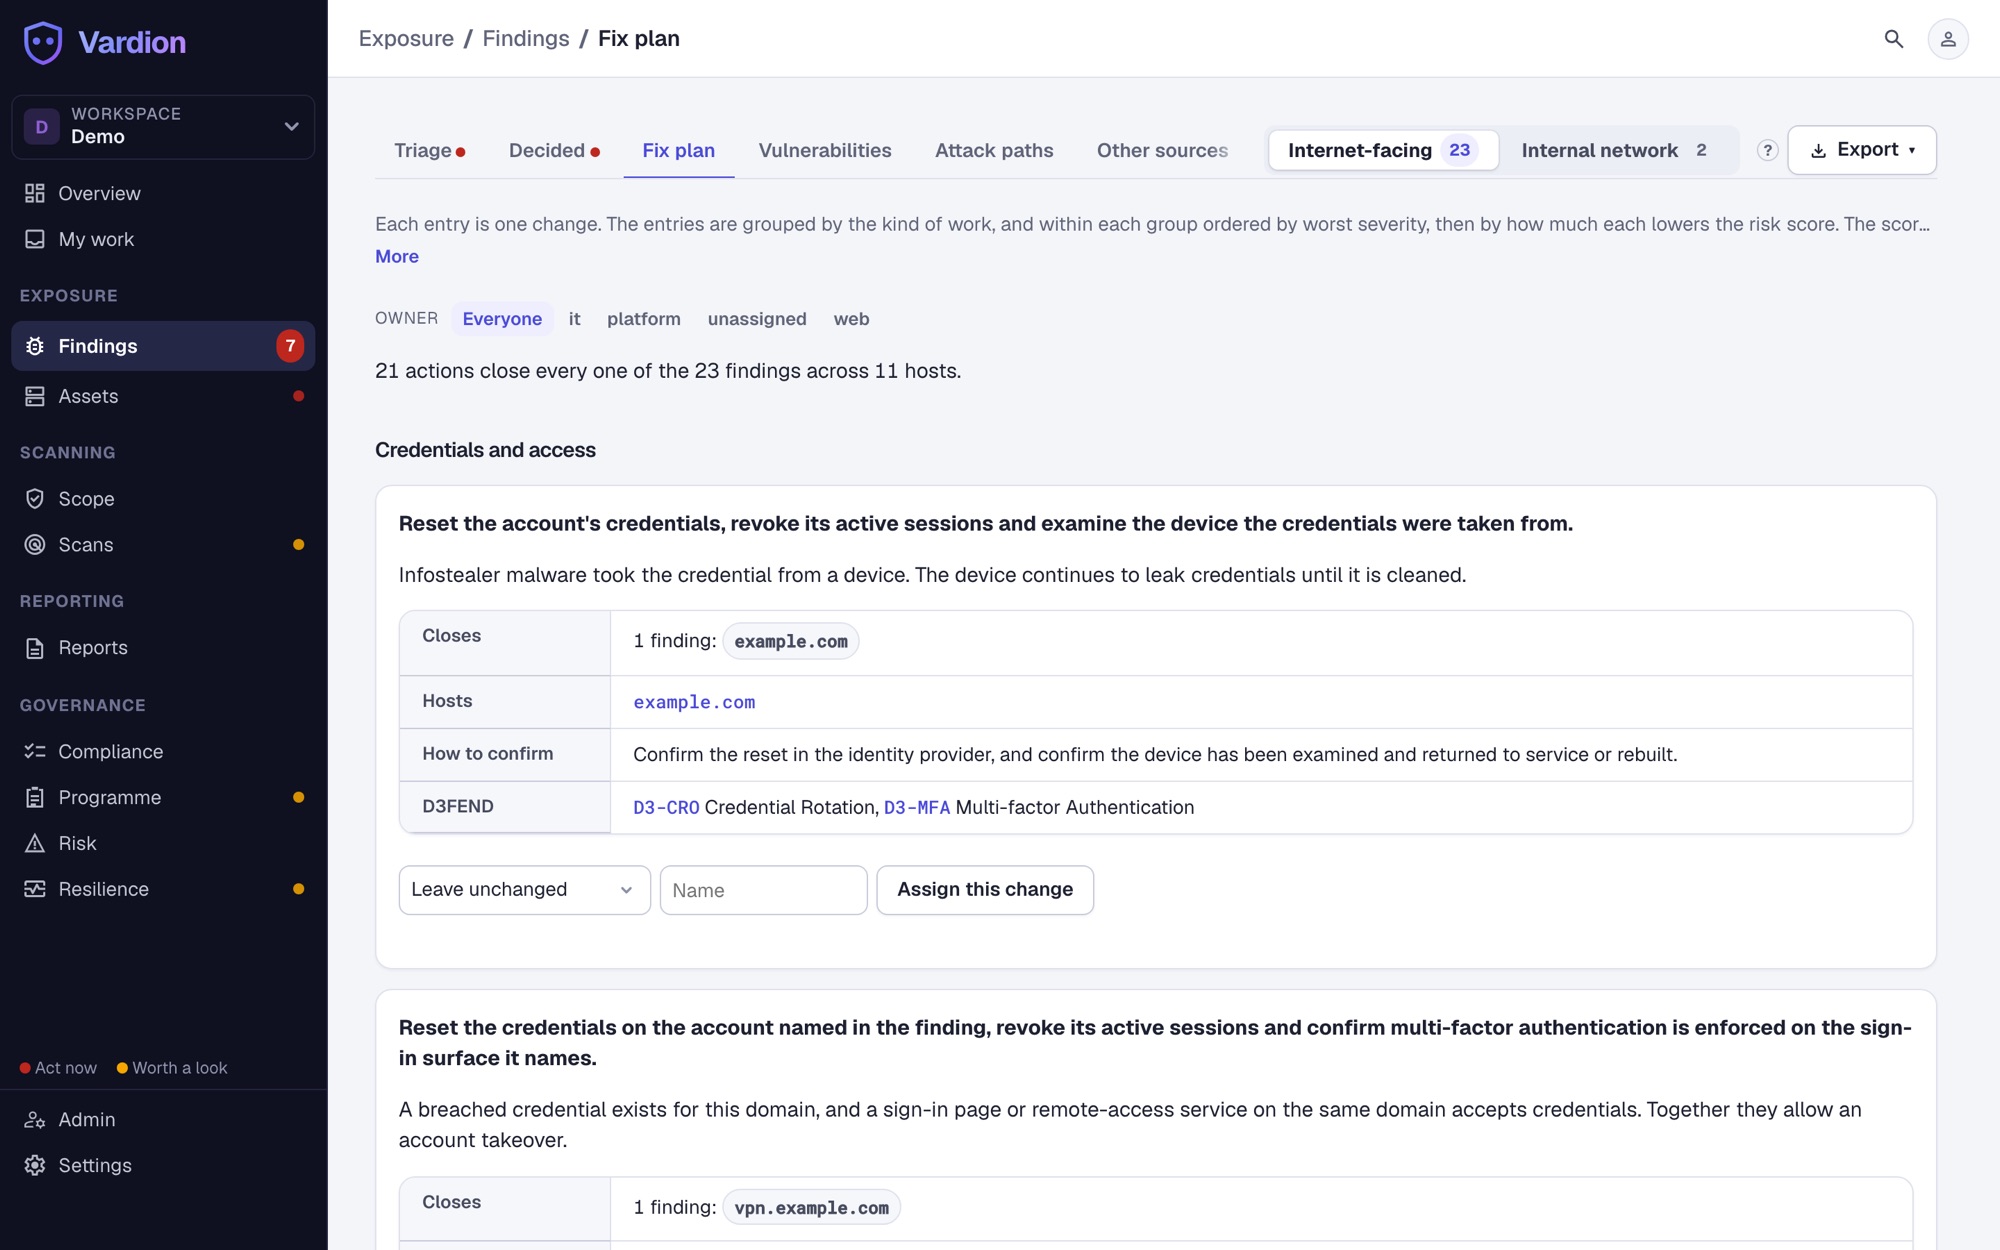Open the Other sources tab
This screenshot has width=2000, height=1250.
1162,150
